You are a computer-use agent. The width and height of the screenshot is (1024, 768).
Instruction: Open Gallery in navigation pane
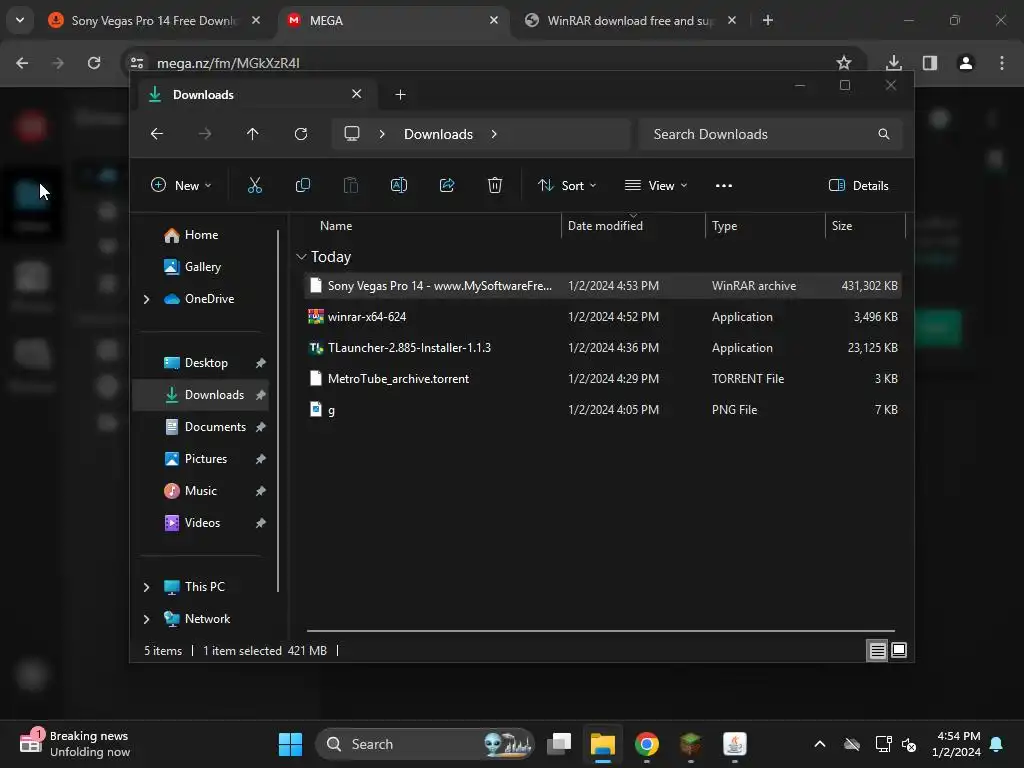click(x=202, y=267)
